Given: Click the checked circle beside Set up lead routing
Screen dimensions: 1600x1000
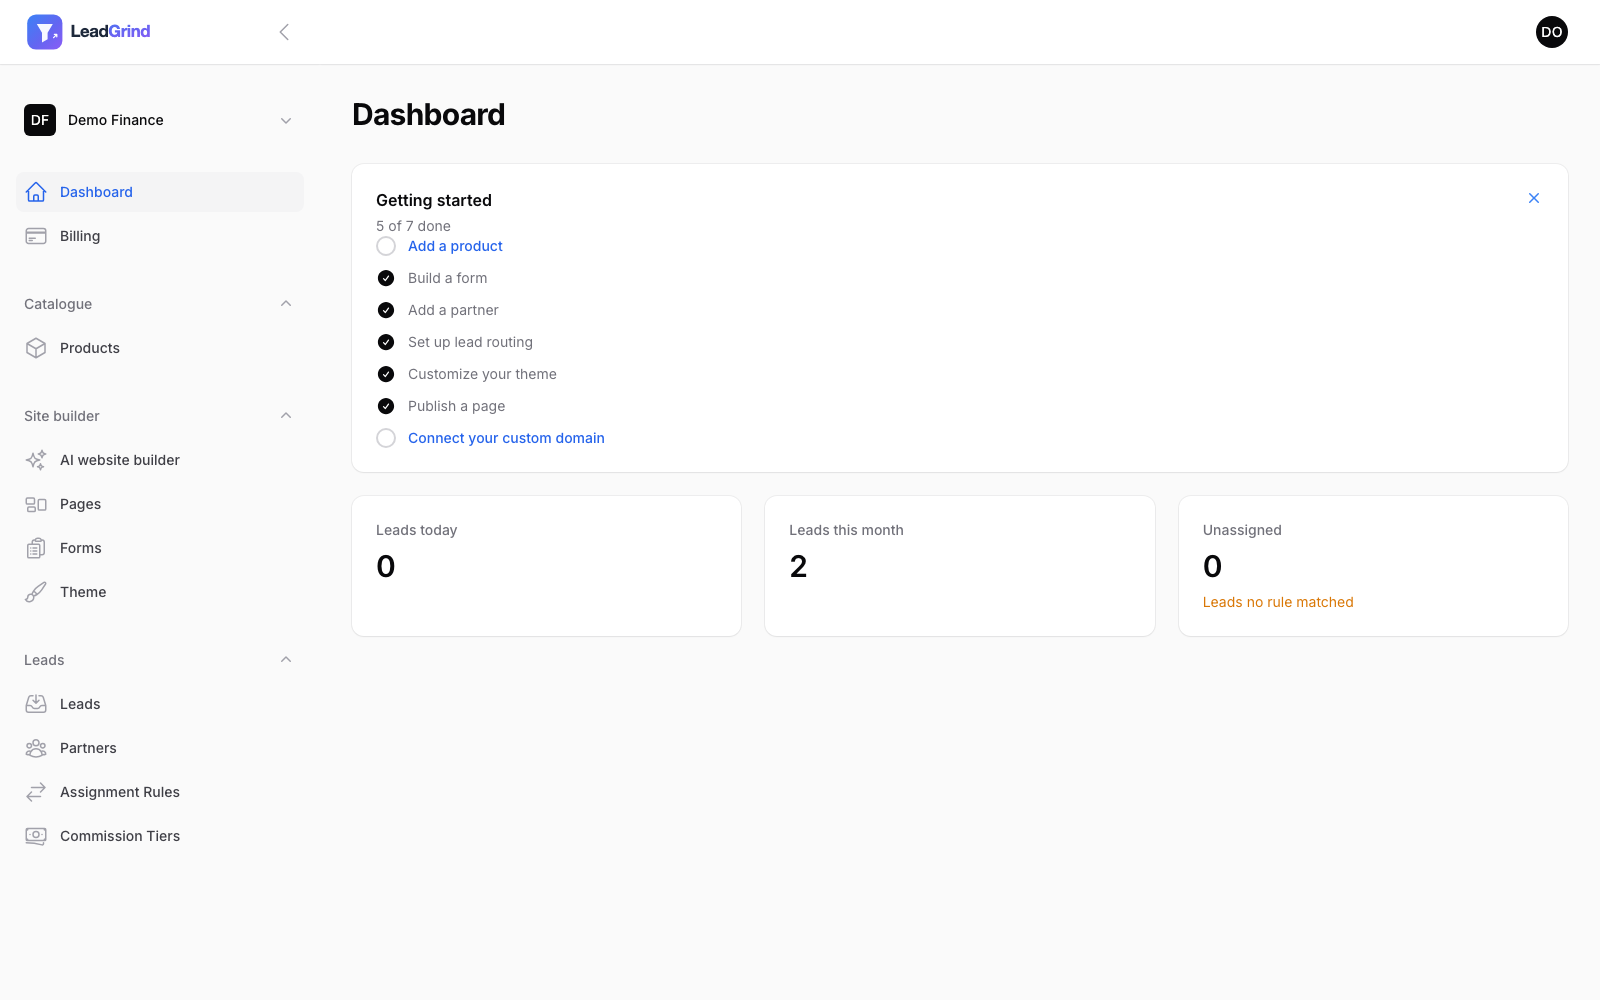Looking at the screenshot, I should tap(386, 342).
